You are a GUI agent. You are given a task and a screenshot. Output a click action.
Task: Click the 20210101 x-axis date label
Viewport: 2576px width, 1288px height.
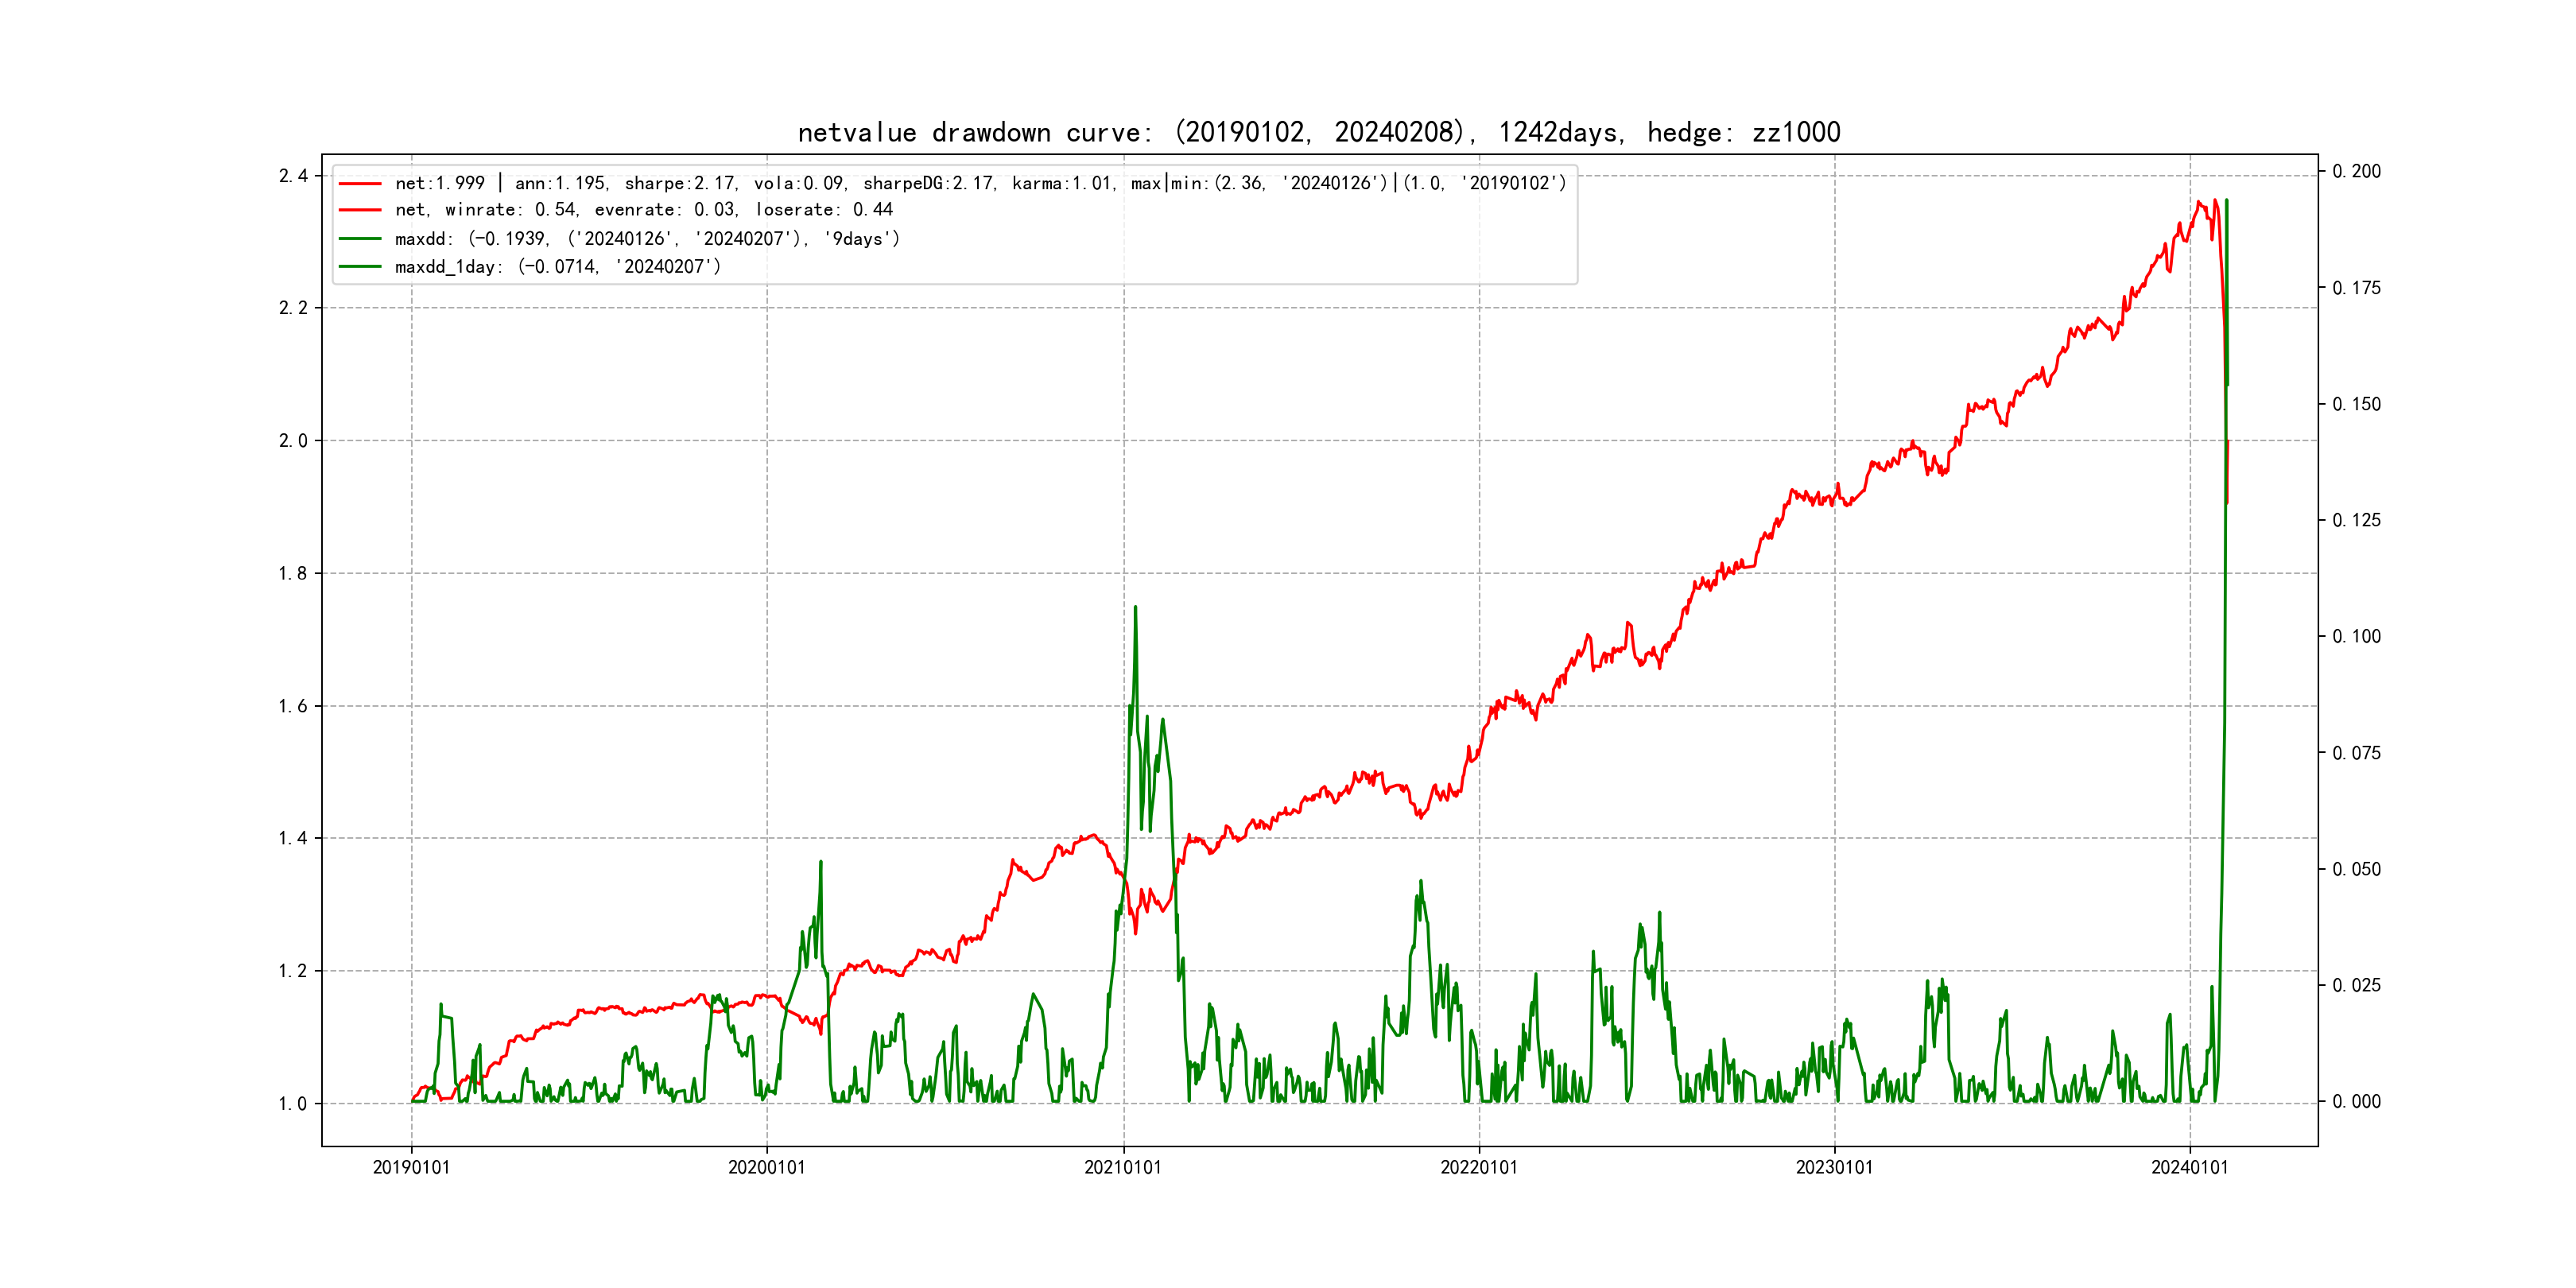[1123, 1168]
